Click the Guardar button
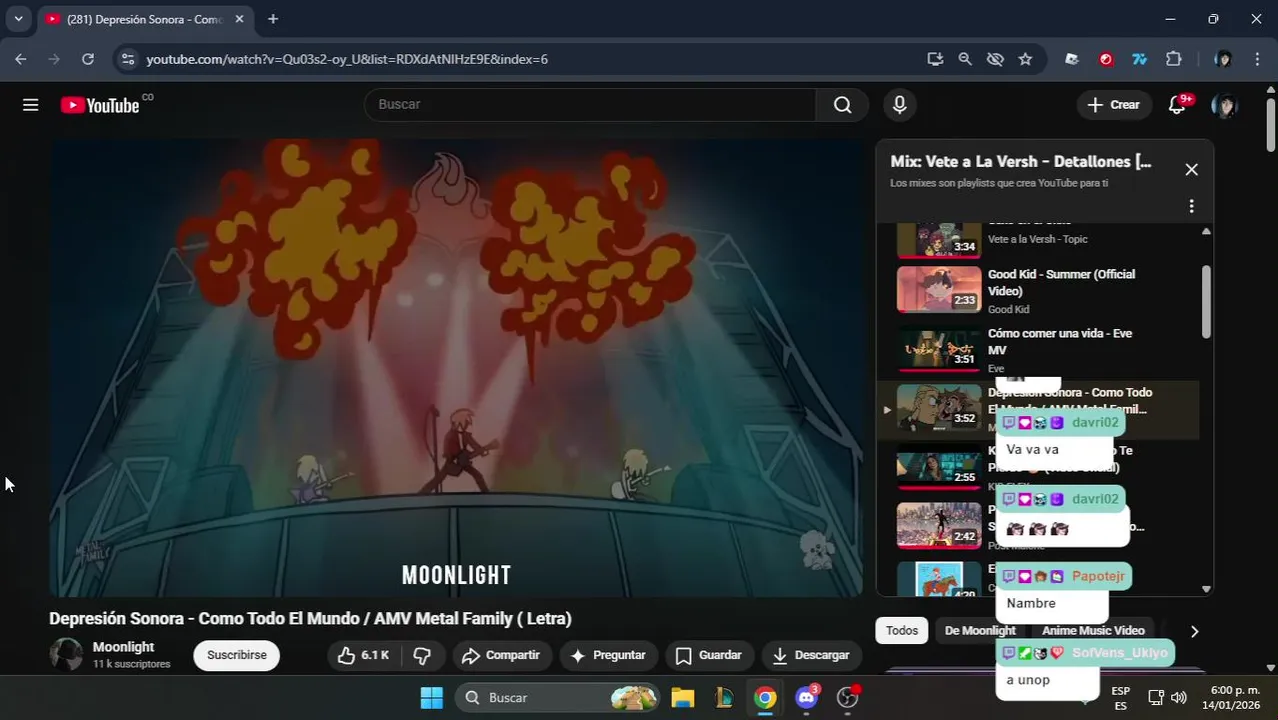 pos(708,655)
